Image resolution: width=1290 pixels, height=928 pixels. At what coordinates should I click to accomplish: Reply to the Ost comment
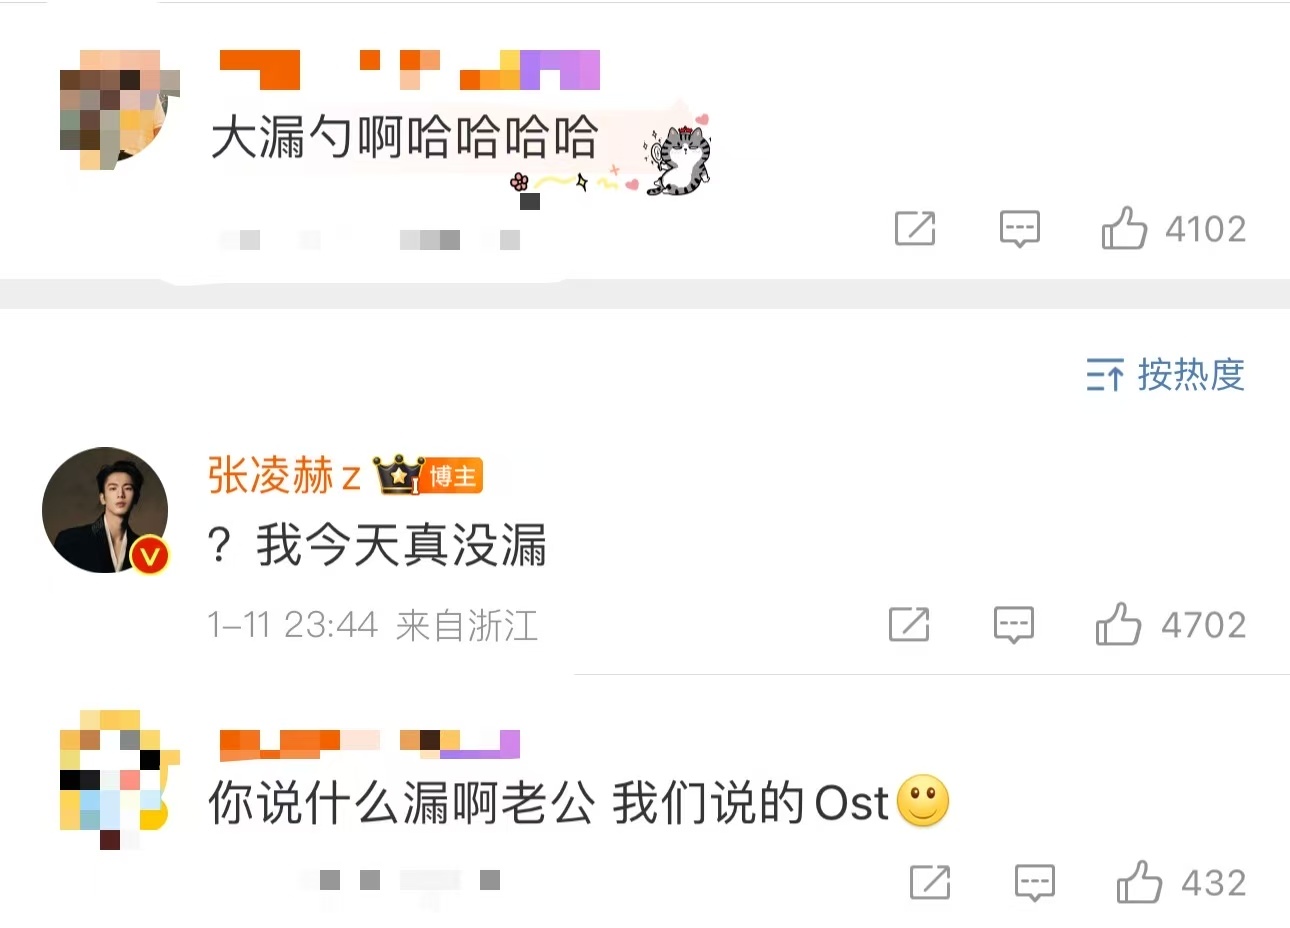click(1035, 883)
